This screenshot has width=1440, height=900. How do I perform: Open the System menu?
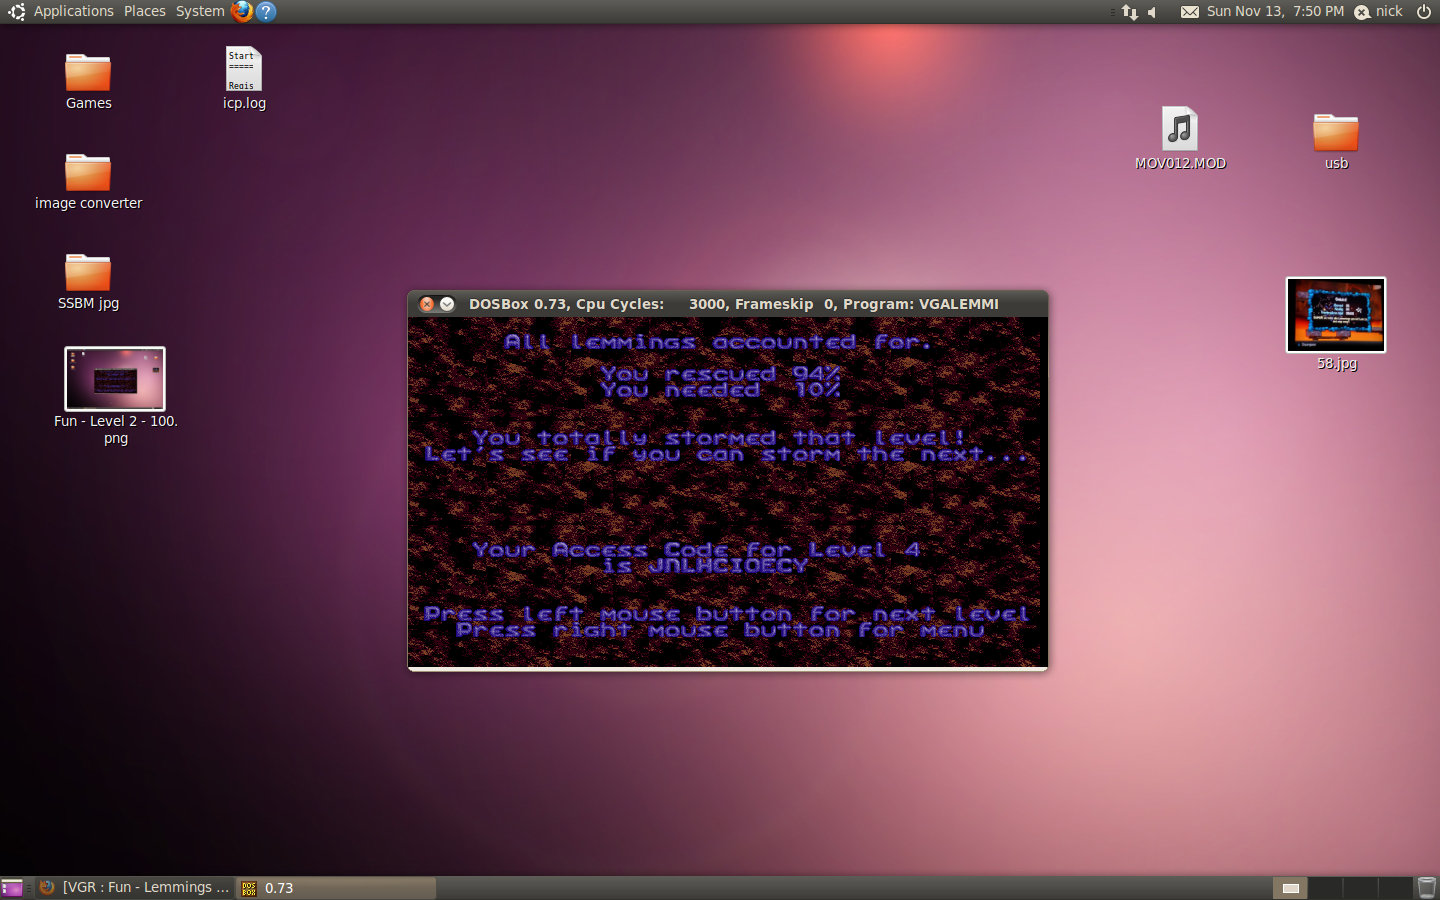pyautogui.click(x=200, y=11)
